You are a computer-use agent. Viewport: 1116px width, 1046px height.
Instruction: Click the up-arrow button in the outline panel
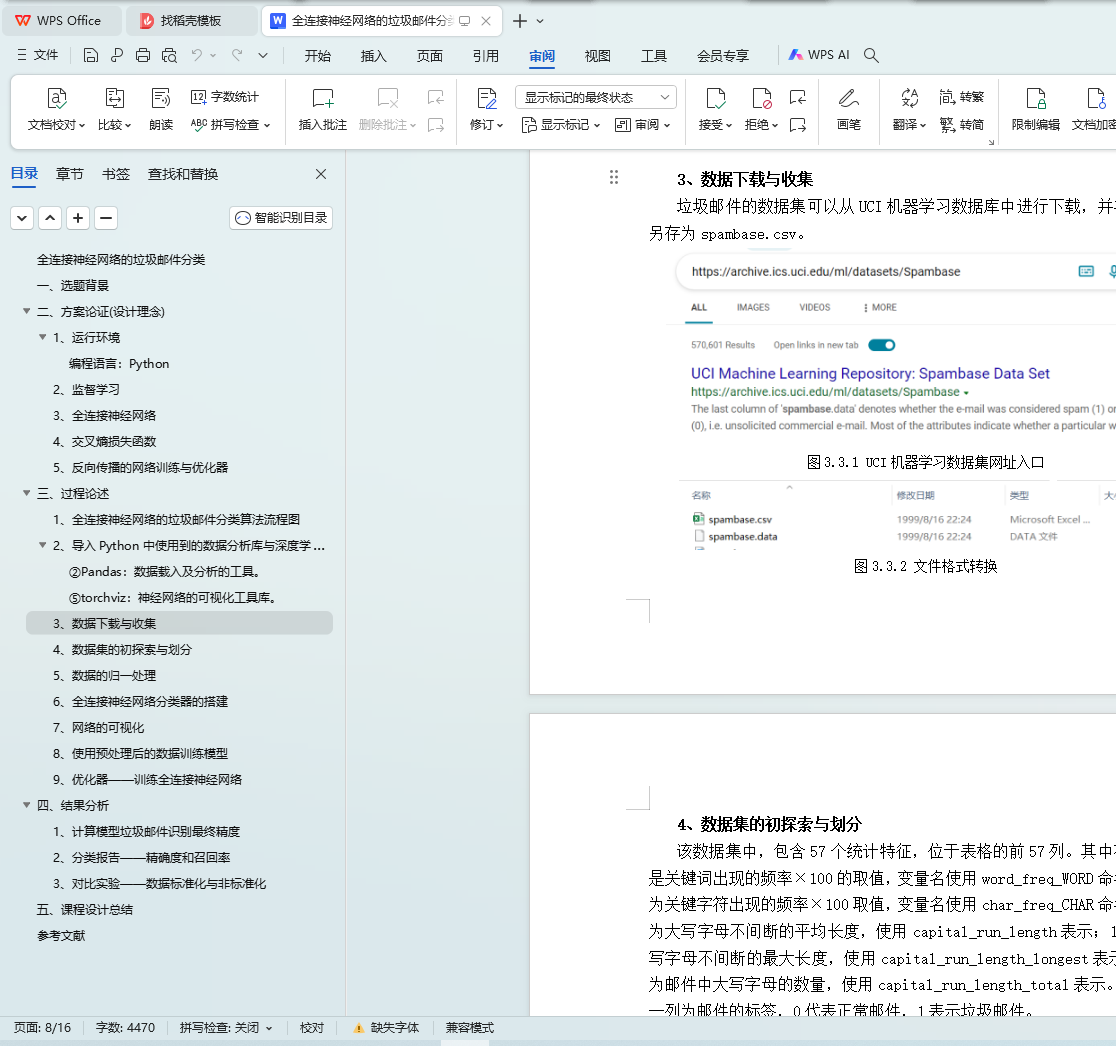[x=50, y=218]
